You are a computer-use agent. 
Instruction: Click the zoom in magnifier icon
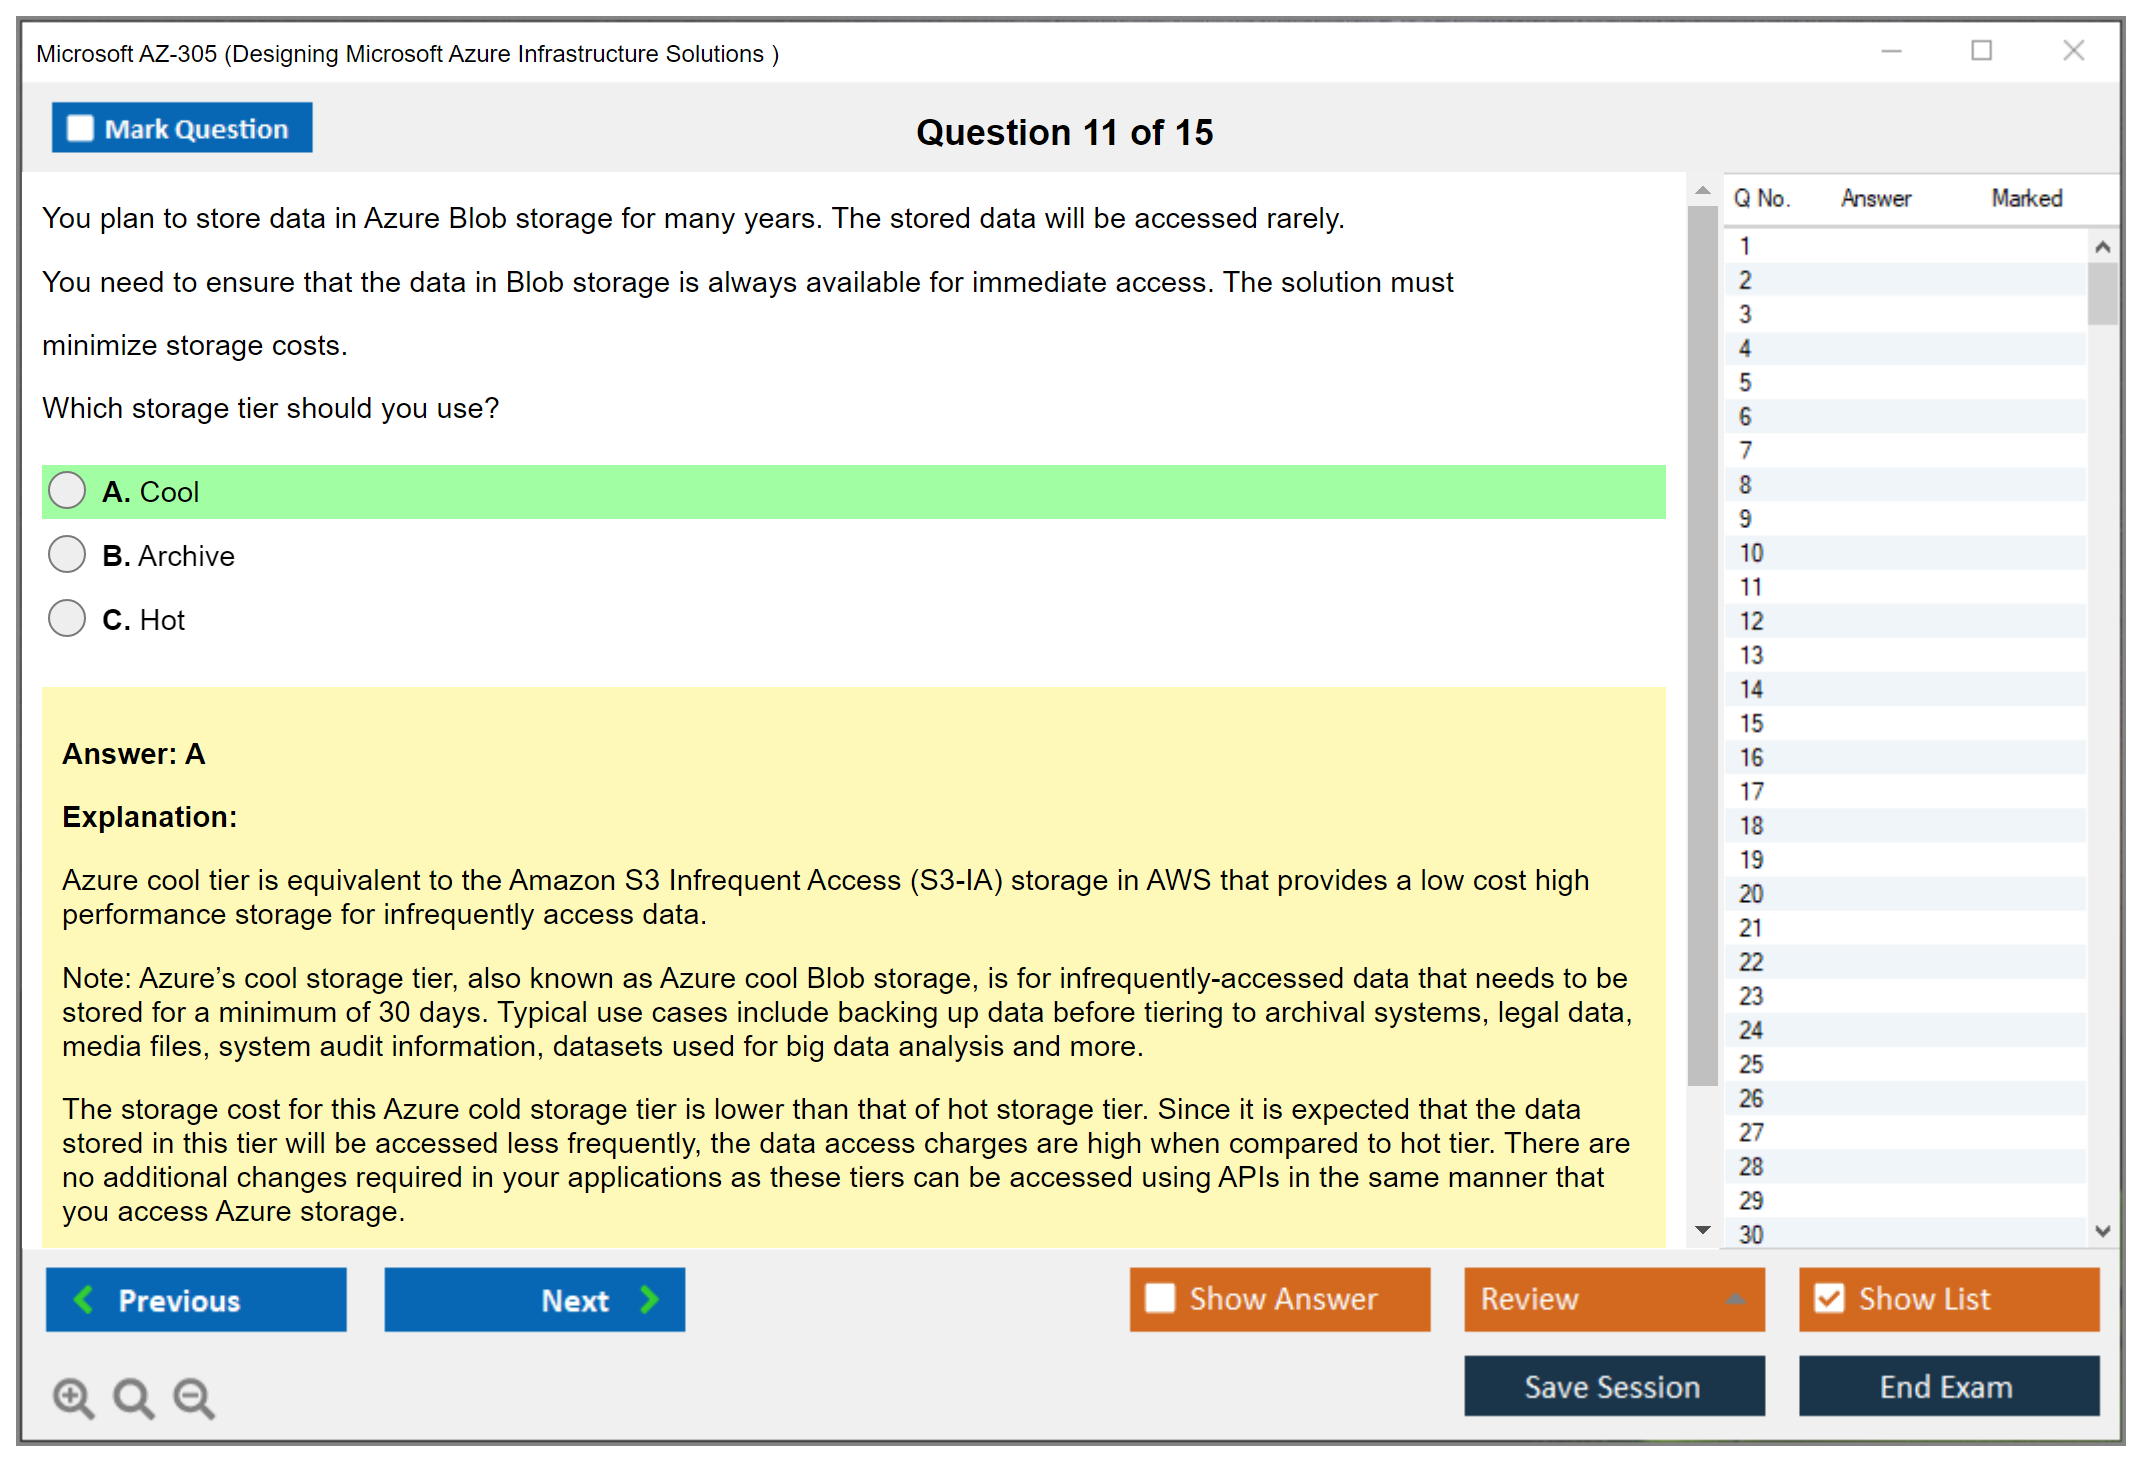[x=72, y=1397]
